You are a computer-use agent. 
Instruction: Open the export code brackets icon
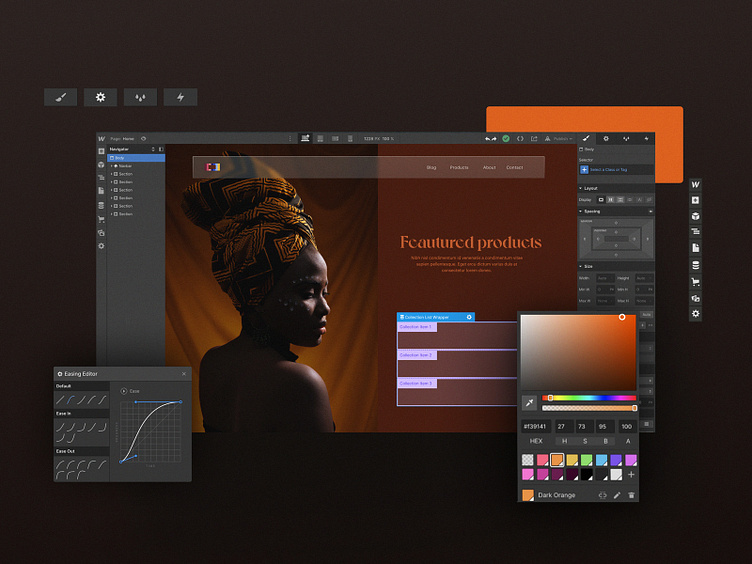[520, 139]
